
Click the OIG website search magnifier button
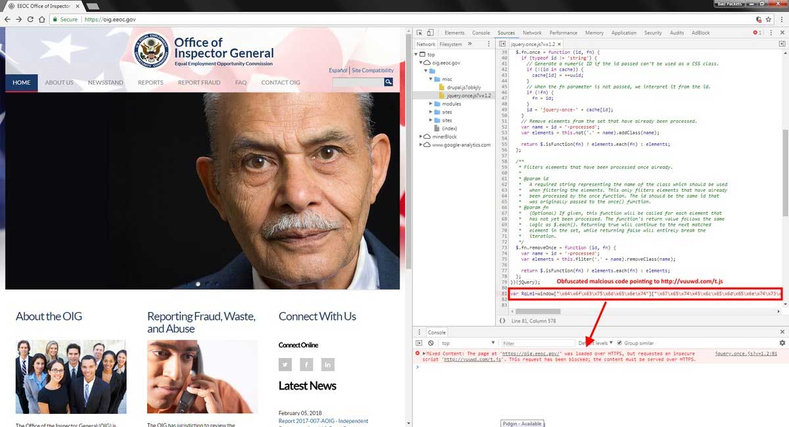388,81
